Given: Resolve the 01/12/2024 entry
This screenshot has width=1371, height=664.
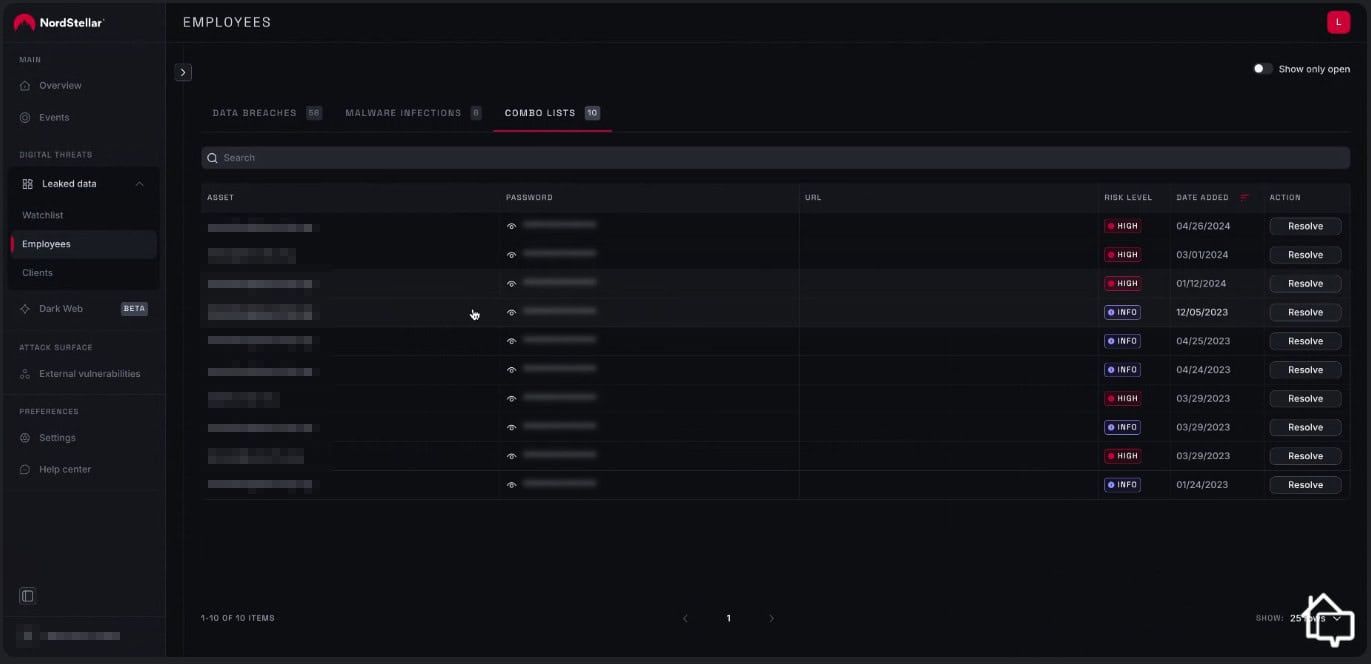Looking at the screenshot, I should (x=1305, y=284).
